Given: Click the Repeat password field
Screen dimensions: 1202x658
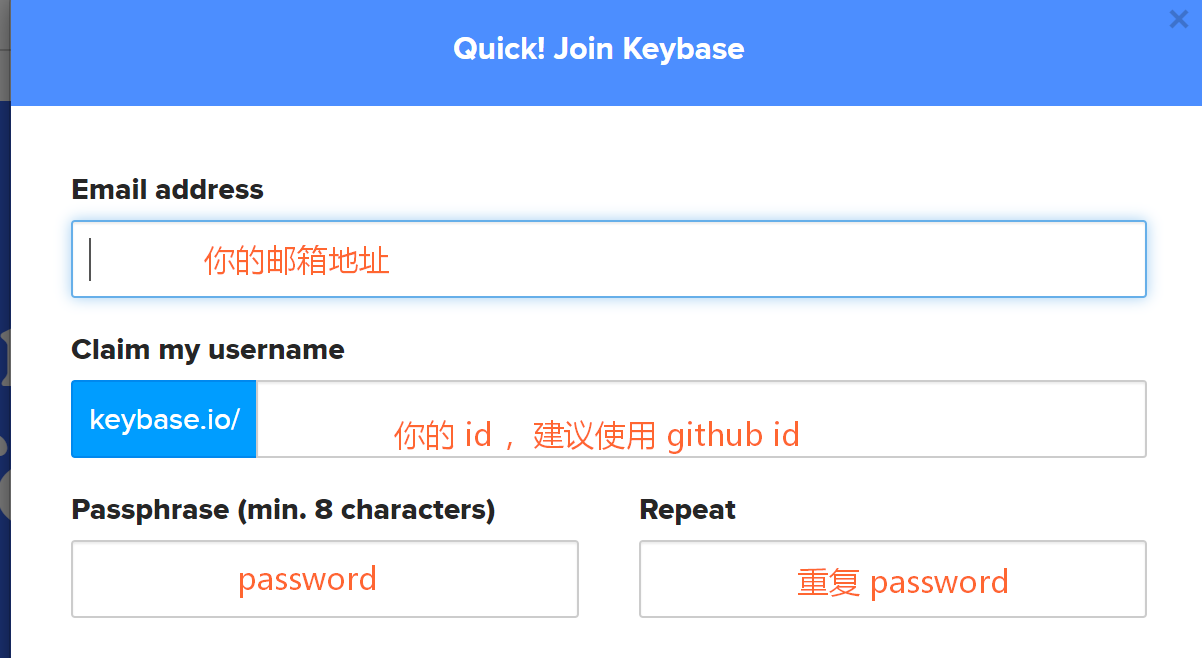Looking at the screenshot, I should tap(892, 579).
